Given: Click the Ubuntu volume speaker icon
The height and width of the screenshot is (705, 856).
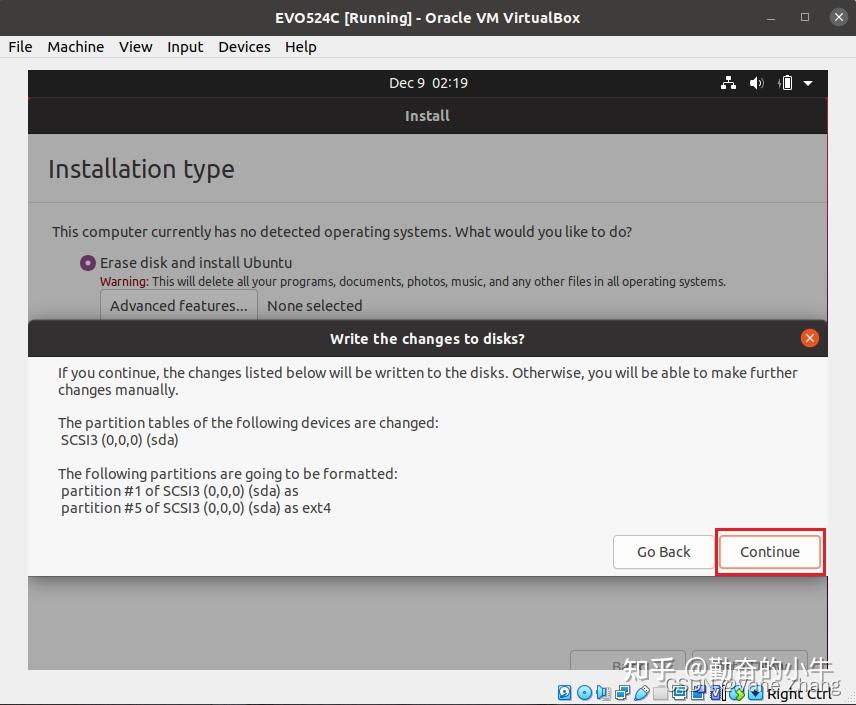Looking at the screenshot, I should [x=756, y=83].
